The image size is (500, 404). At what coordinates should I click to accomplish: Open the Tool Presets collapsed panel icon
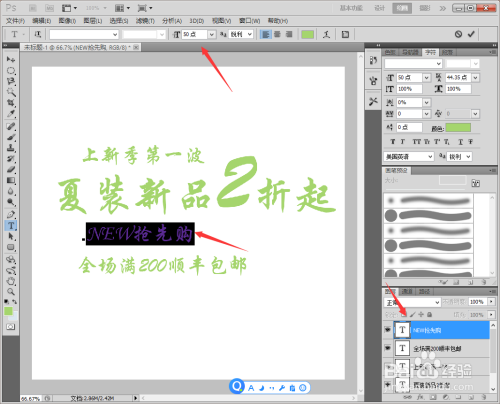coord(373,101)
